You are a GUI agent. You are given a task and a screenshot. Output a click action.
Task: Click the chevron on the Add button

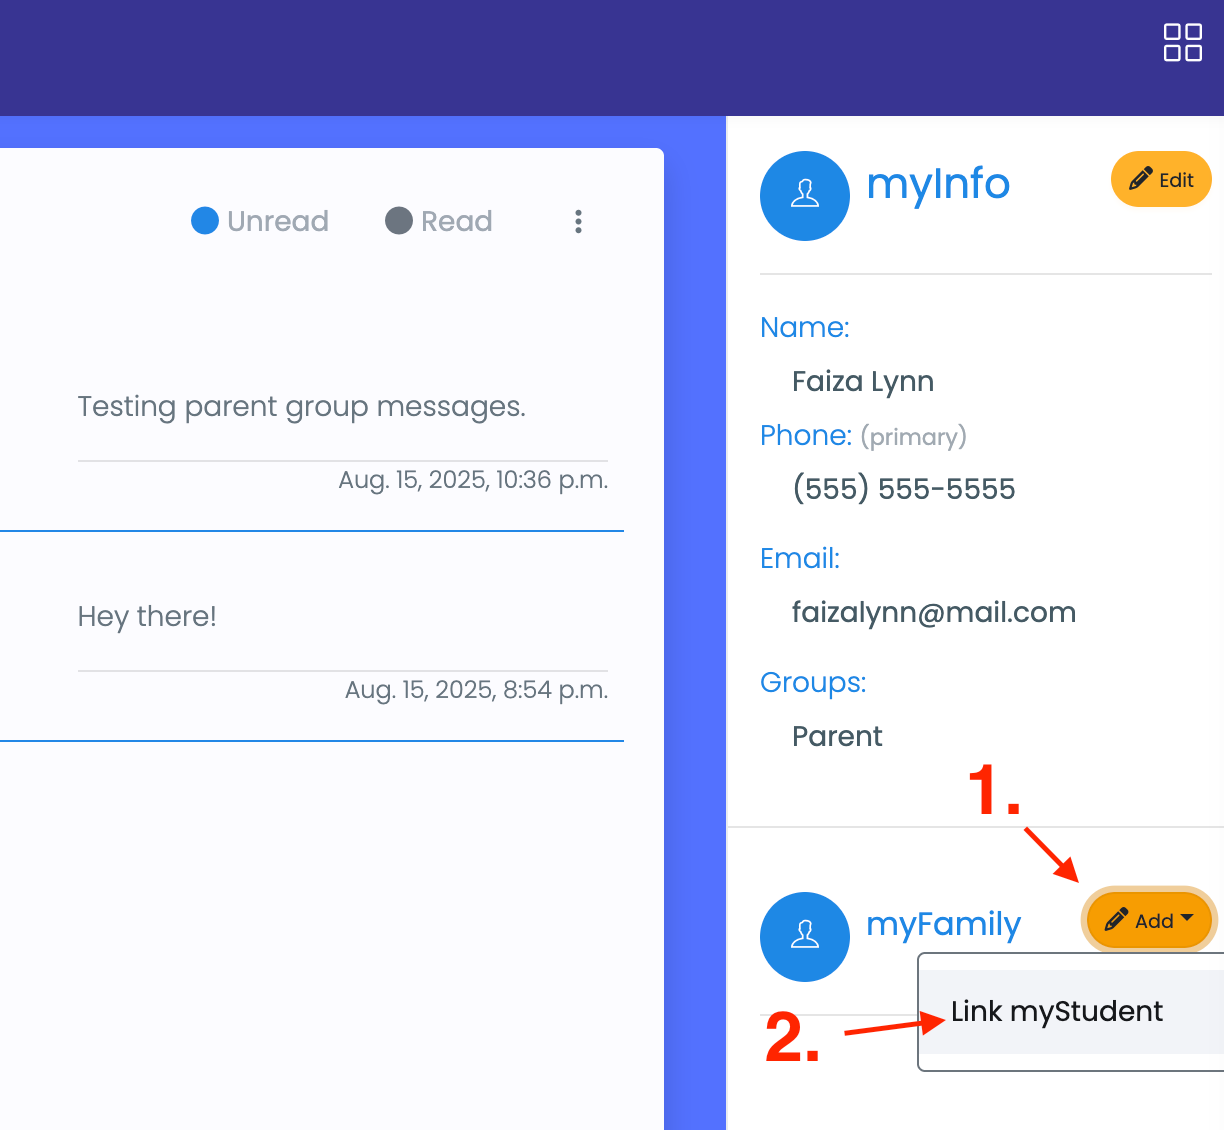click(x=1185, y=920)
